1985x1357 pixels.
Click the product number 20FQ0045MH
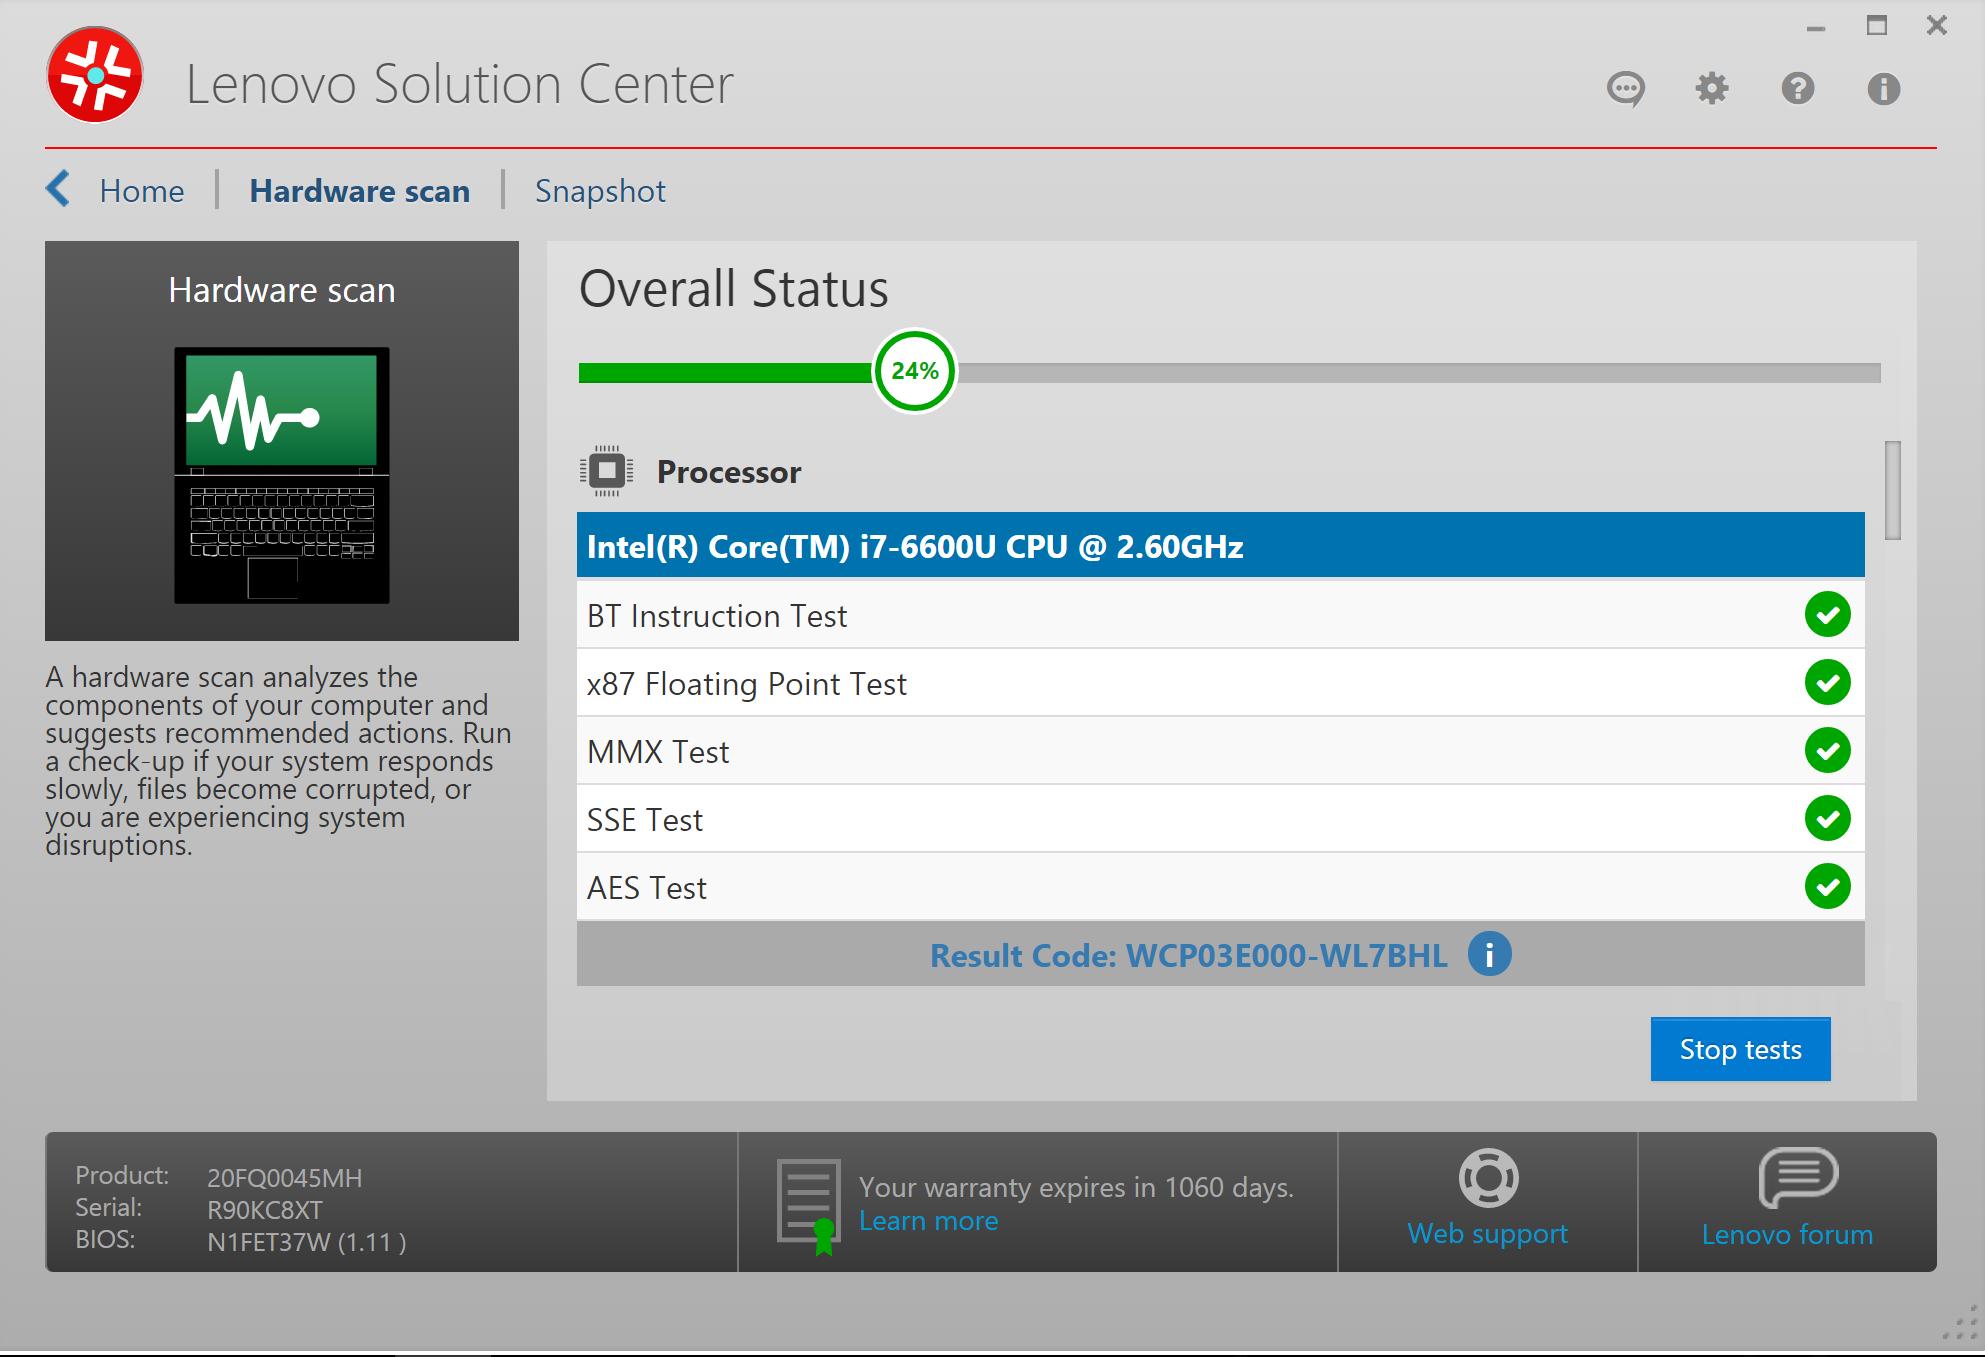[284, 1178]
